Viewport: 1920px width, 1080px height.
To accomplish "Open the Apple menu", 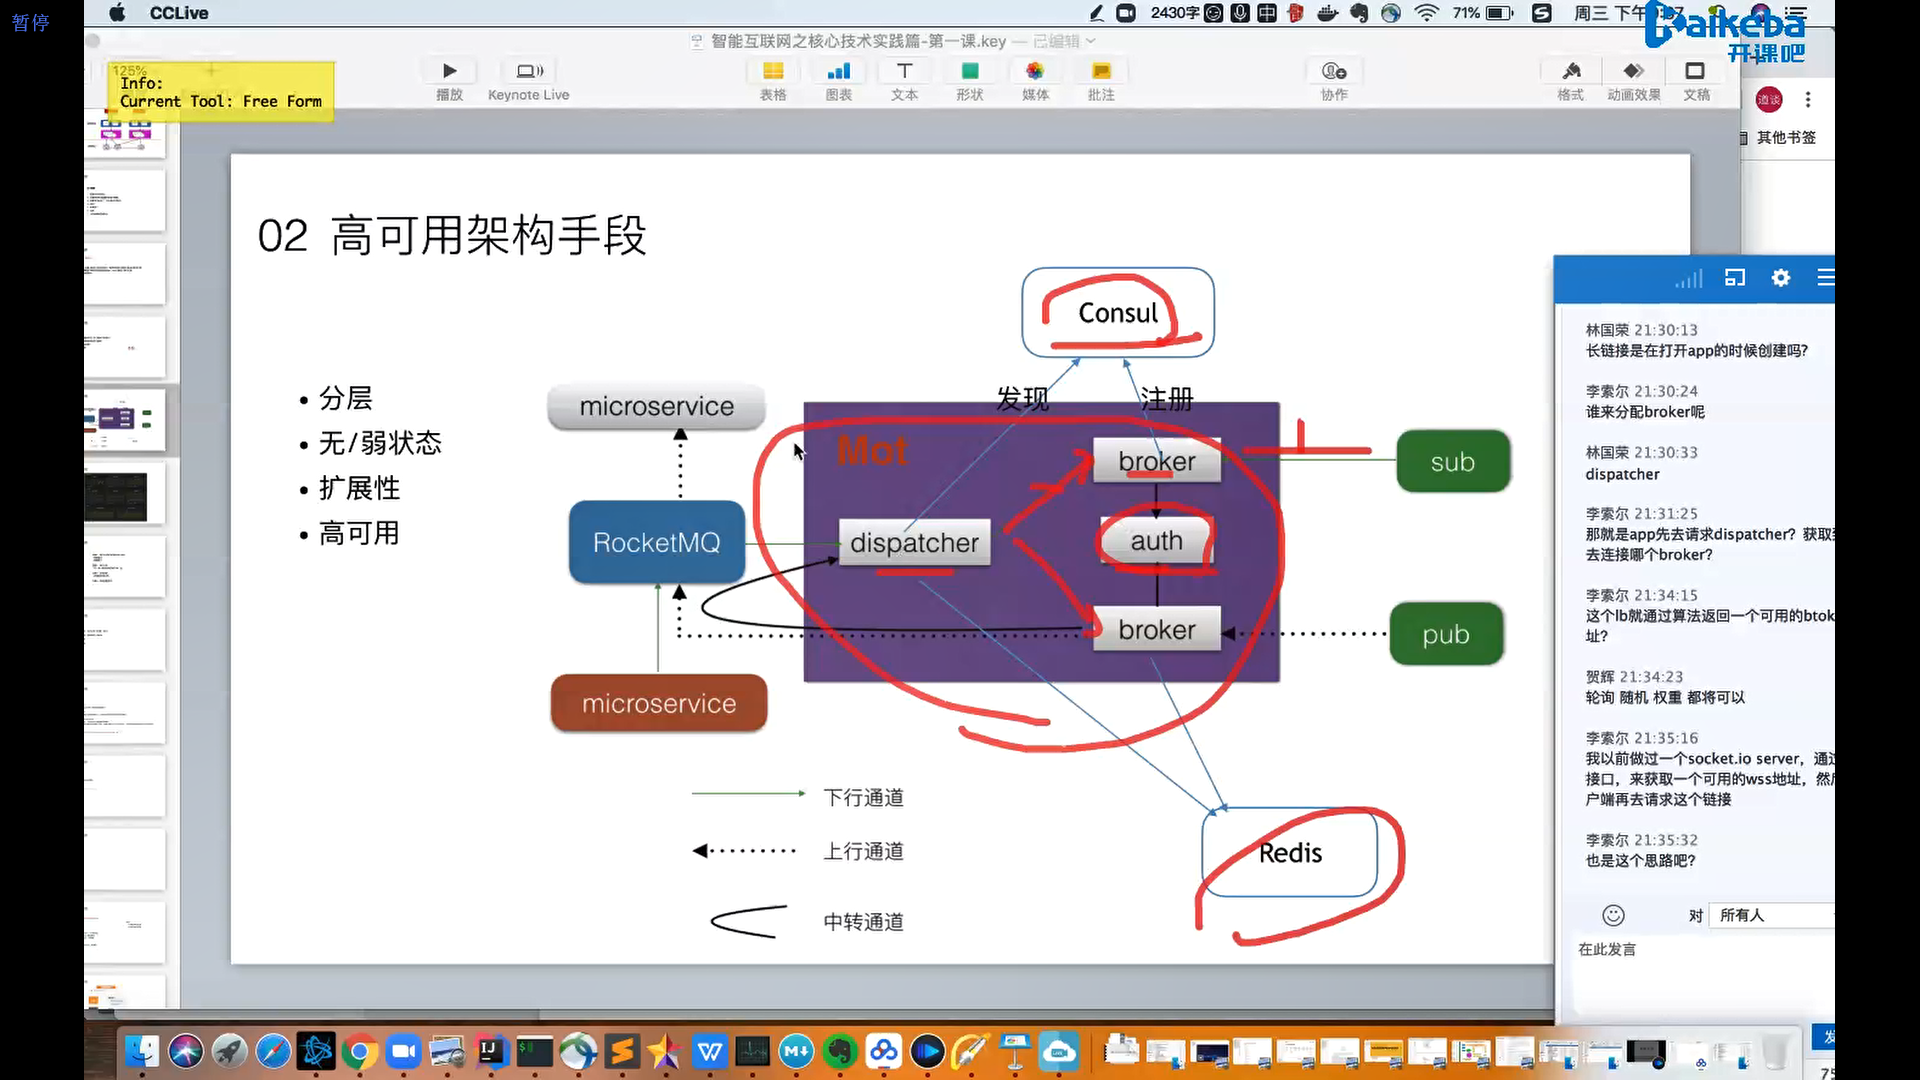I will pyautogui.click(x=117, y=13).
